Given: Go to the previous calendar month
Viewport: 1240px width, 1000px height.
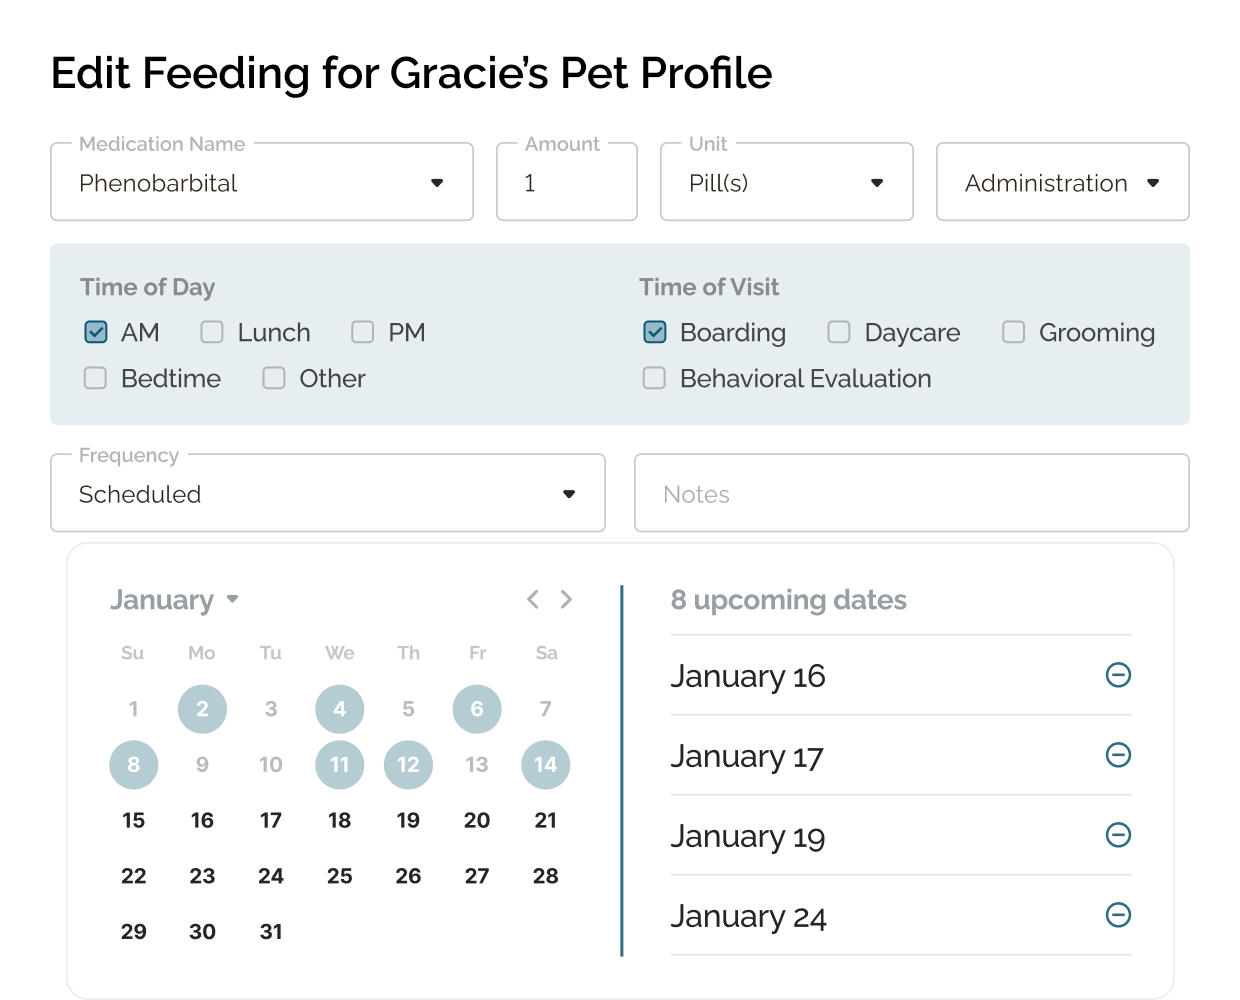Looking at the screenshot, I should (533, 599).
